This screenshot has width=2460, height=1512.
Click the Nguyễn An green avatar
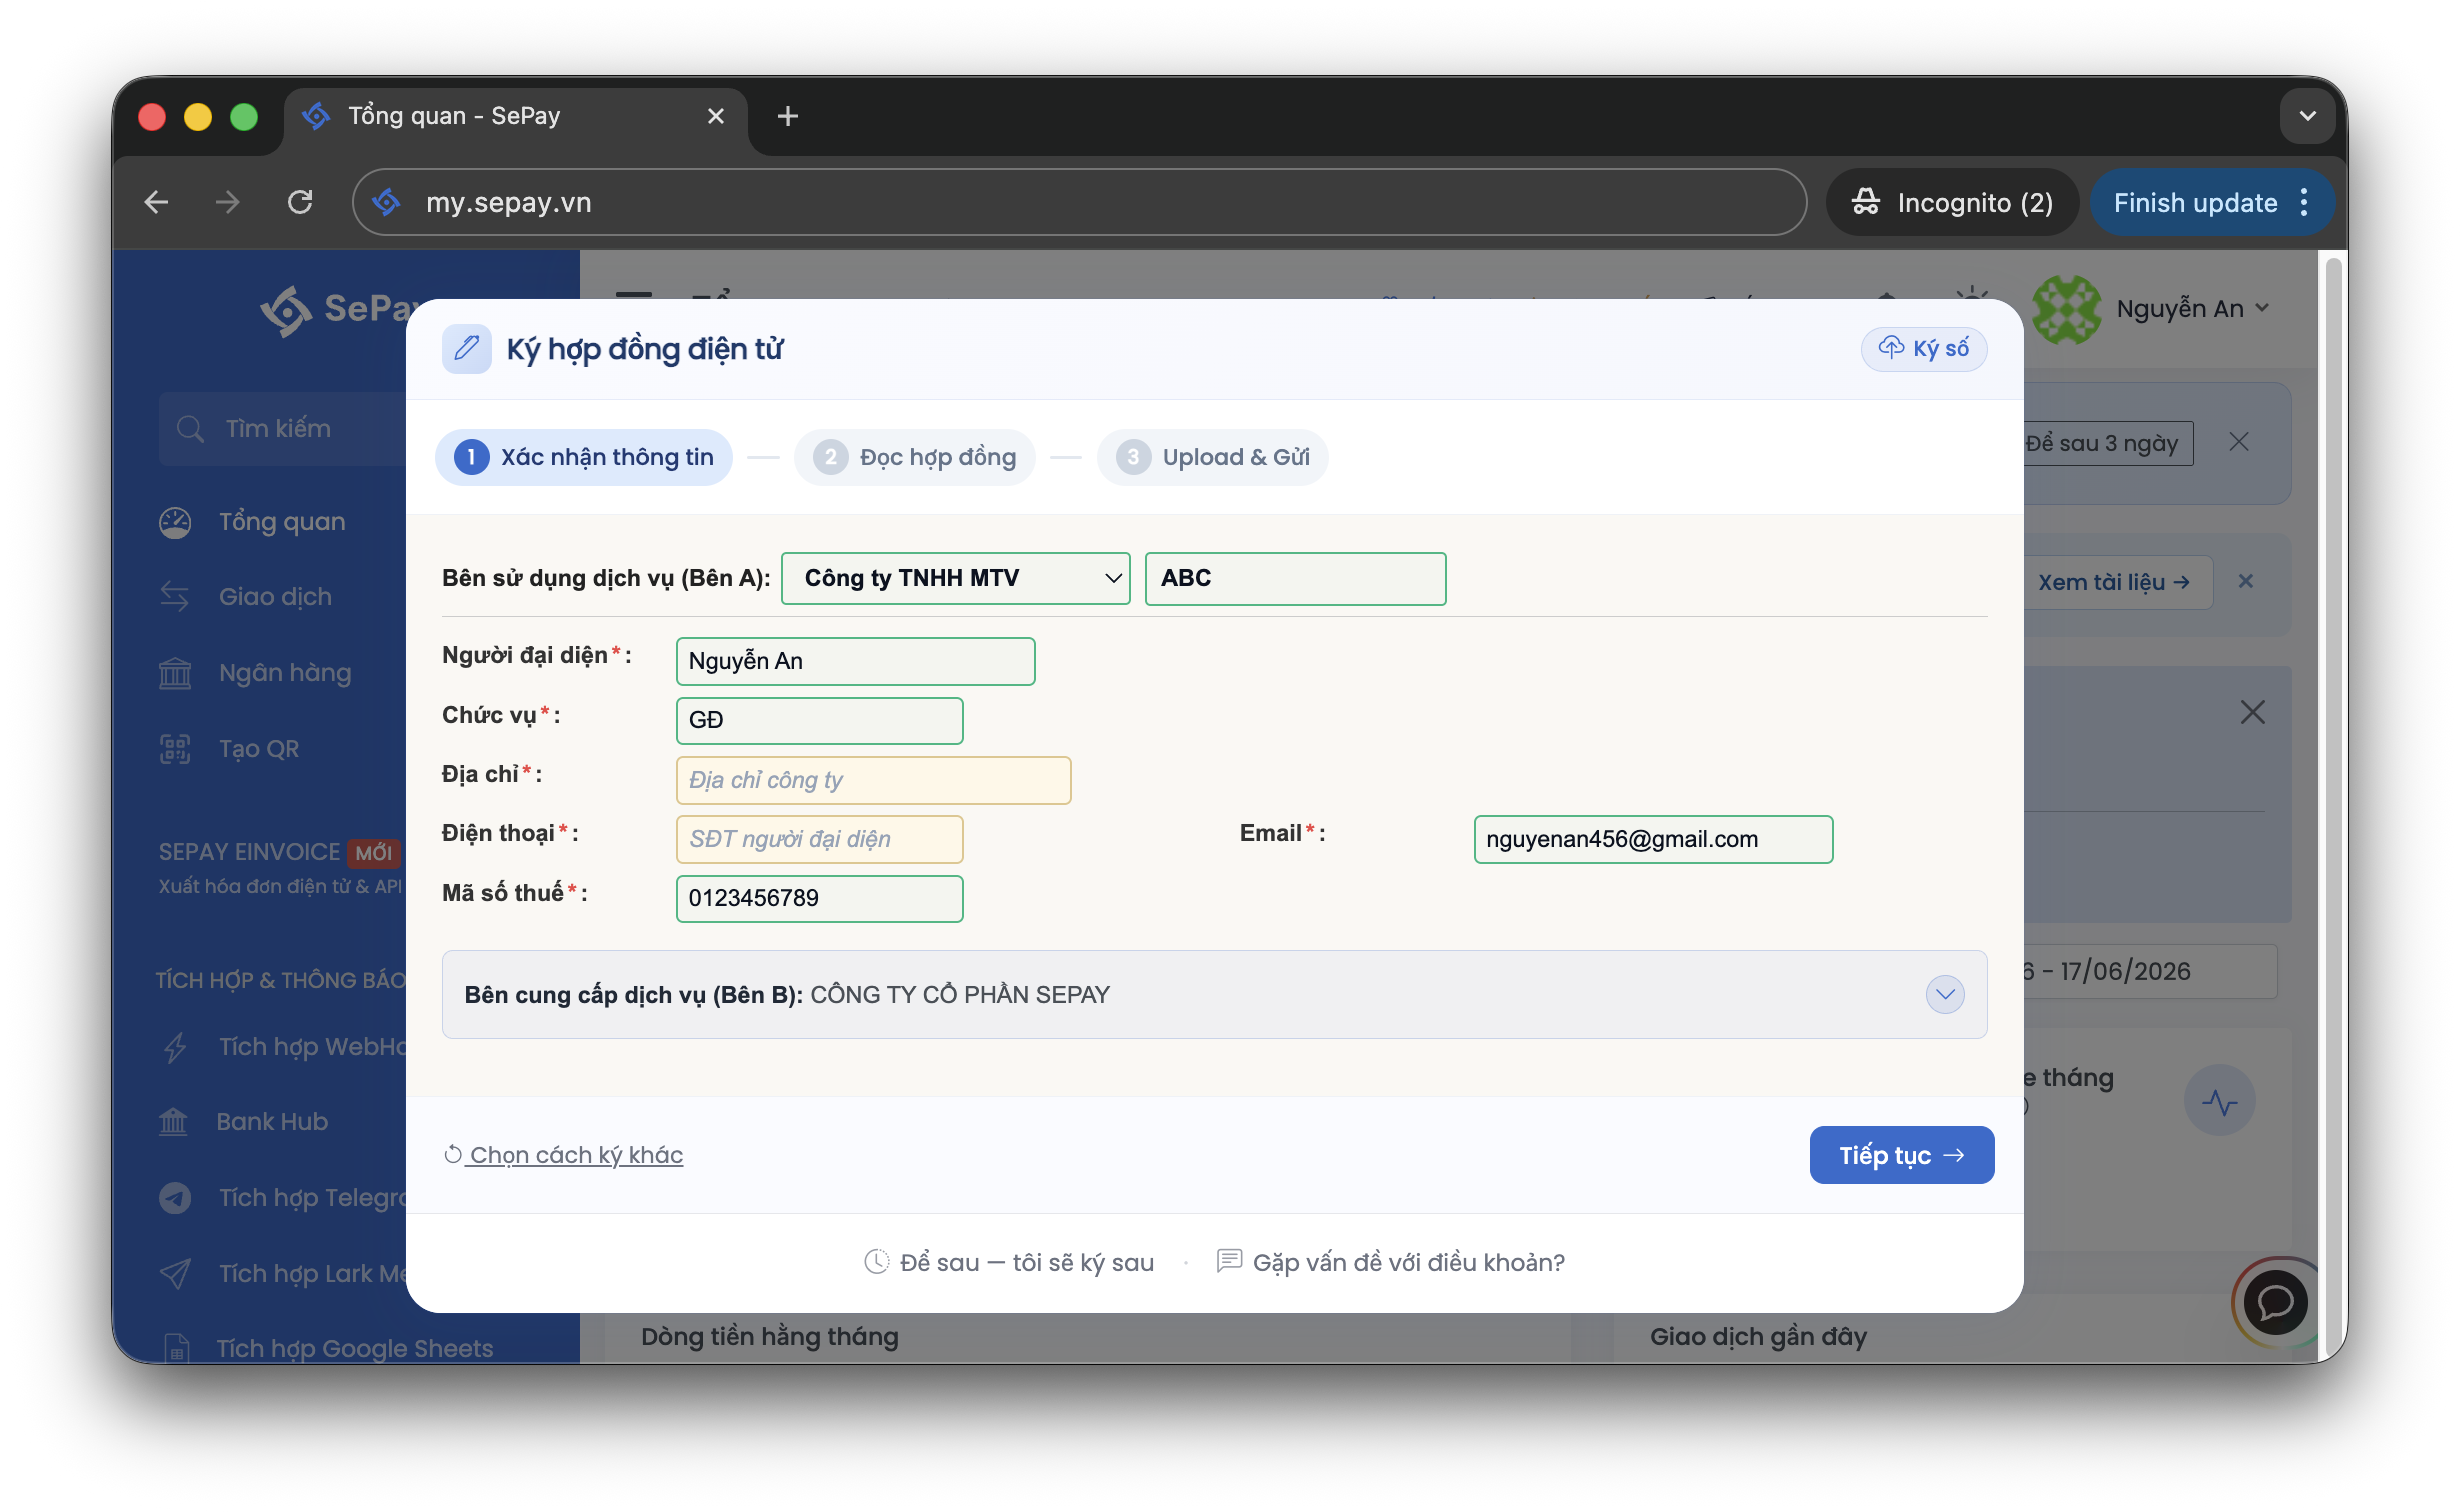(2066, 309)
